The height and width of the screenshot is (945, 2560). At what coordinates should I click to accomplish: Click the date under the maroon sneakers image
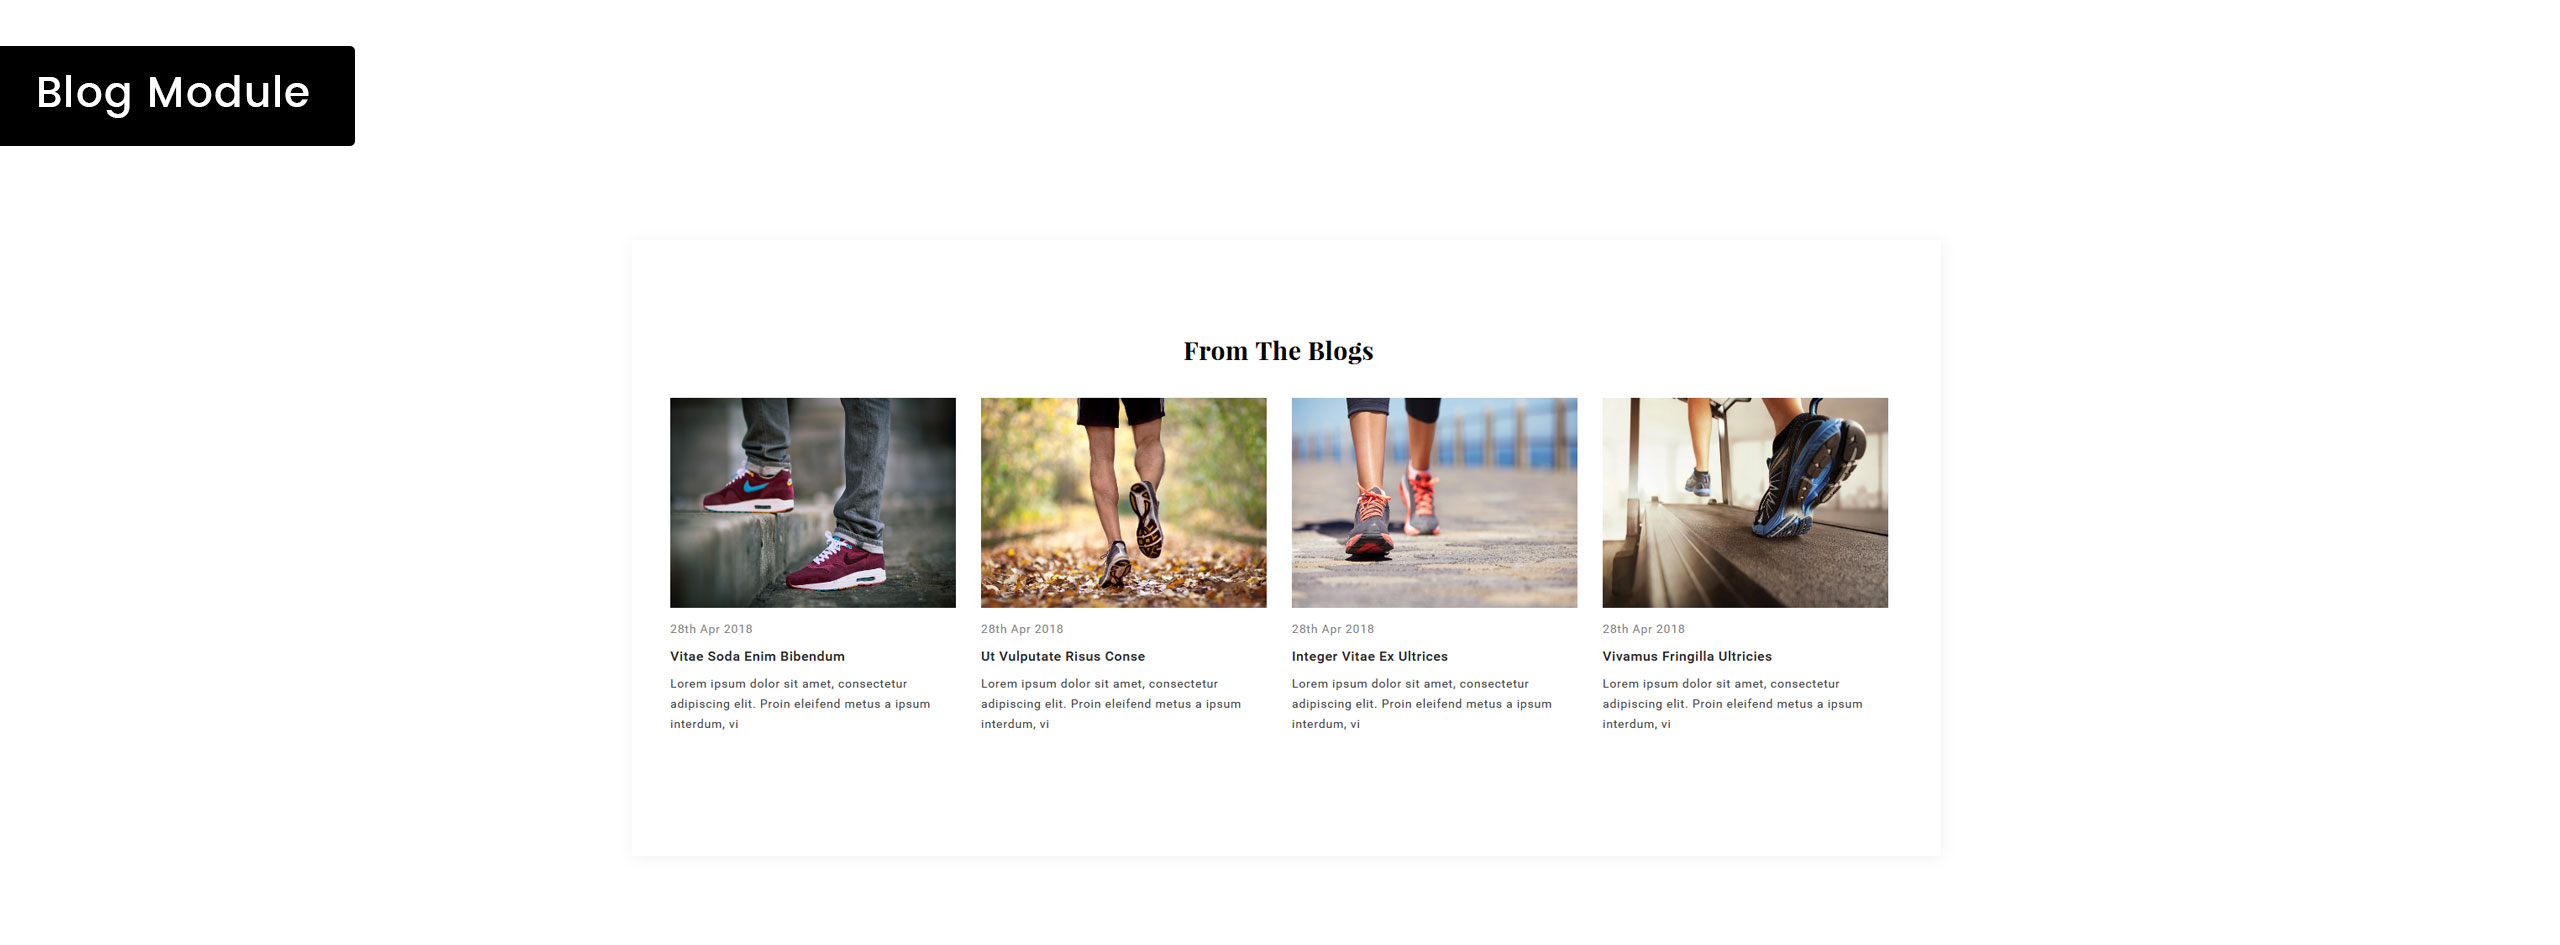click(x=711, y=629)
